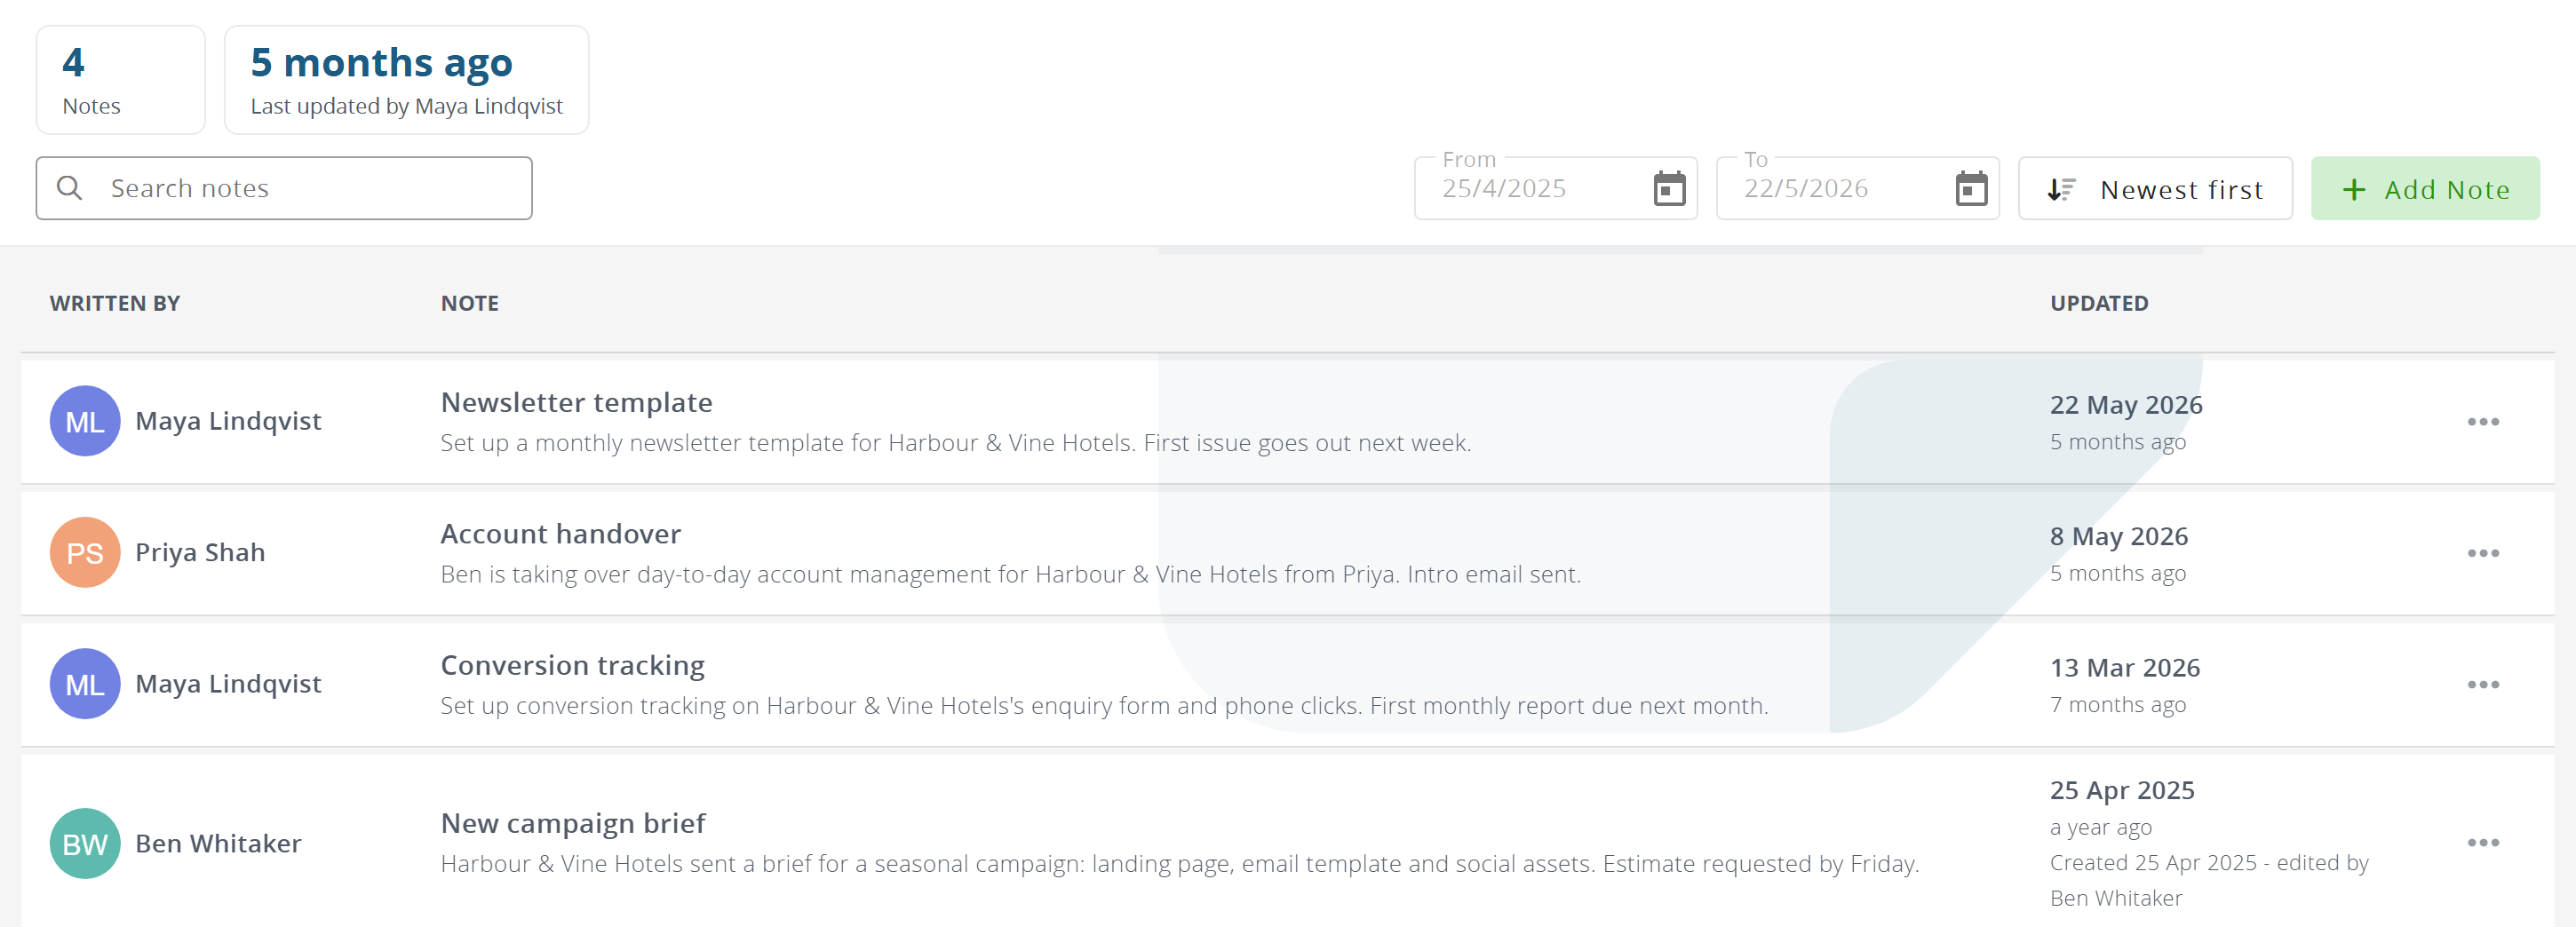Click Priya Shah's PS avatar
2576x927 pixels.
coord(85,552)
